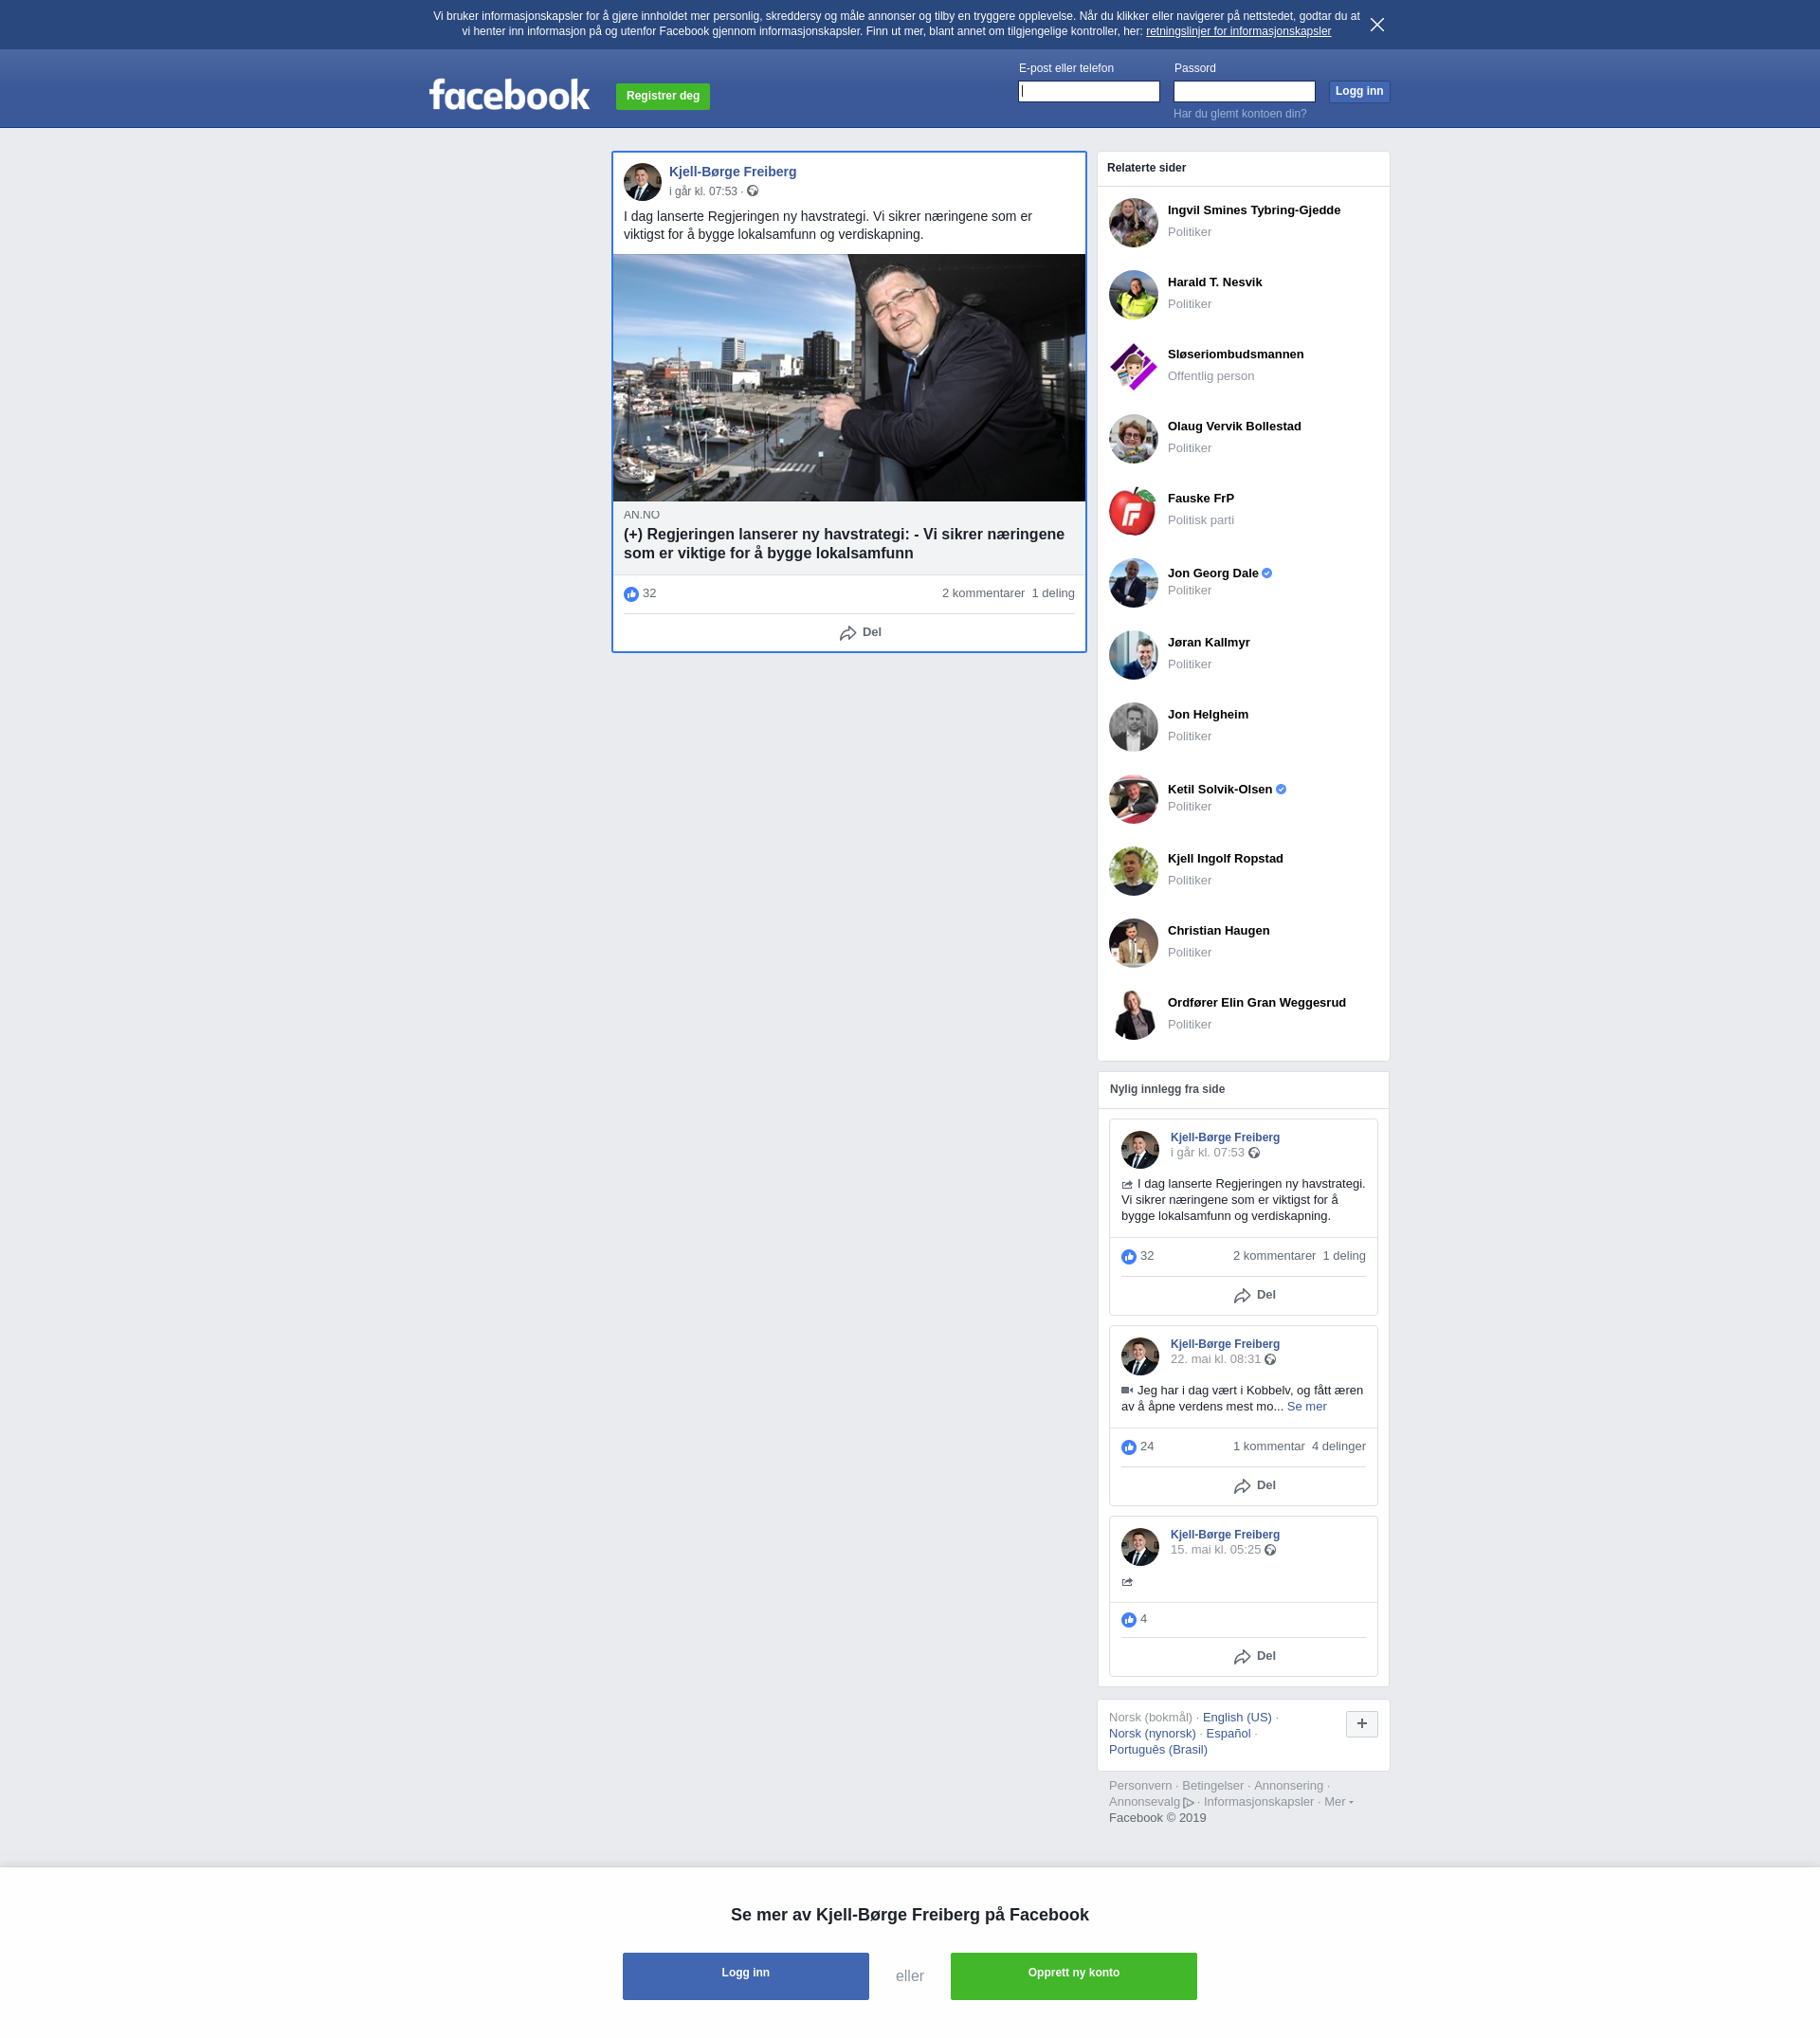Focus the Passord input field
Image resolution: width=1820 pixels, height=2038 pixels.
1243,91
